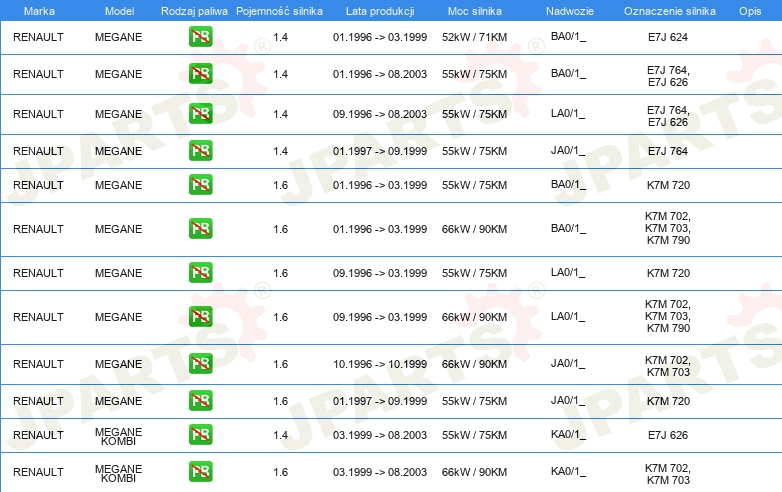This screenshot has height=492, width=782.
Task: Select the K7M 702, K7M 703 codes in the JA0/1_ row
Action: click(x=668, y=366)
